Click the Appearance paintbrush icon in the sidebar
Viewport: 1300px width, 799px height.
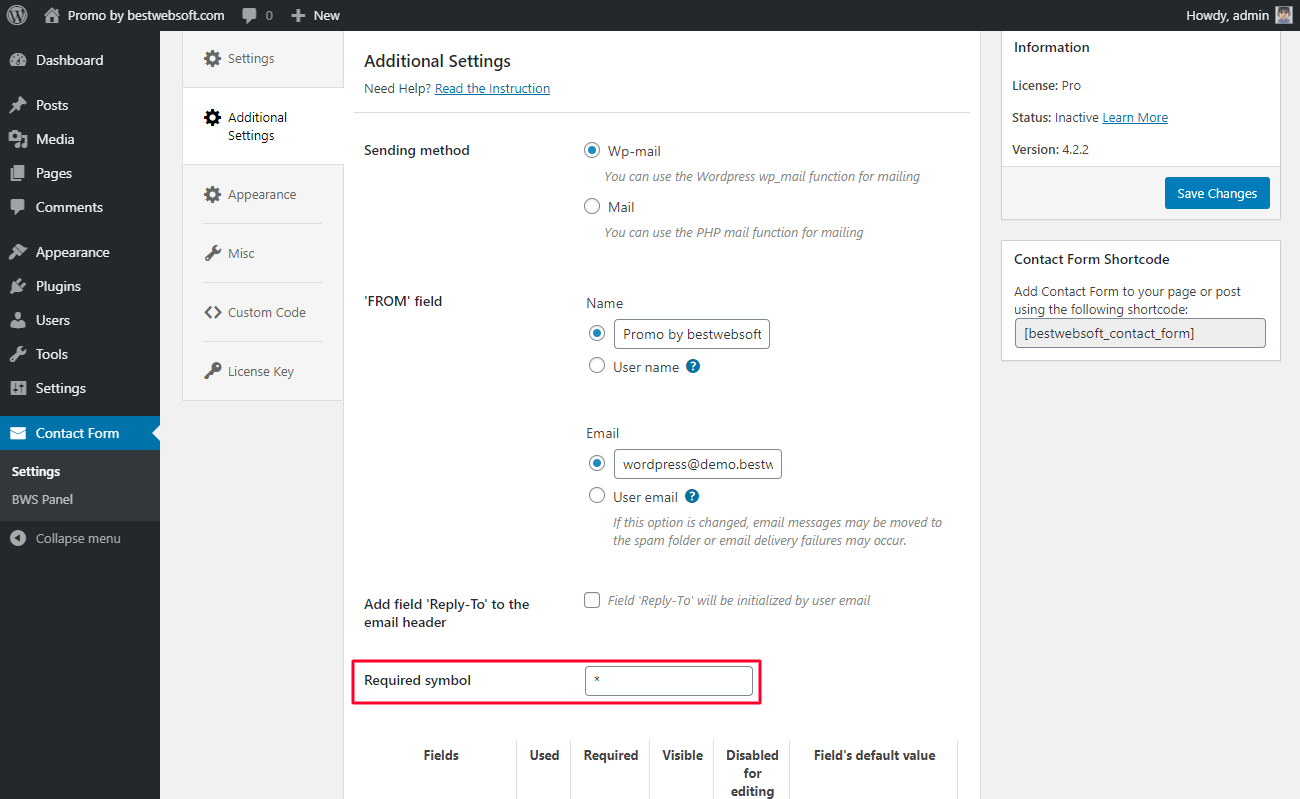click(18, 252)
